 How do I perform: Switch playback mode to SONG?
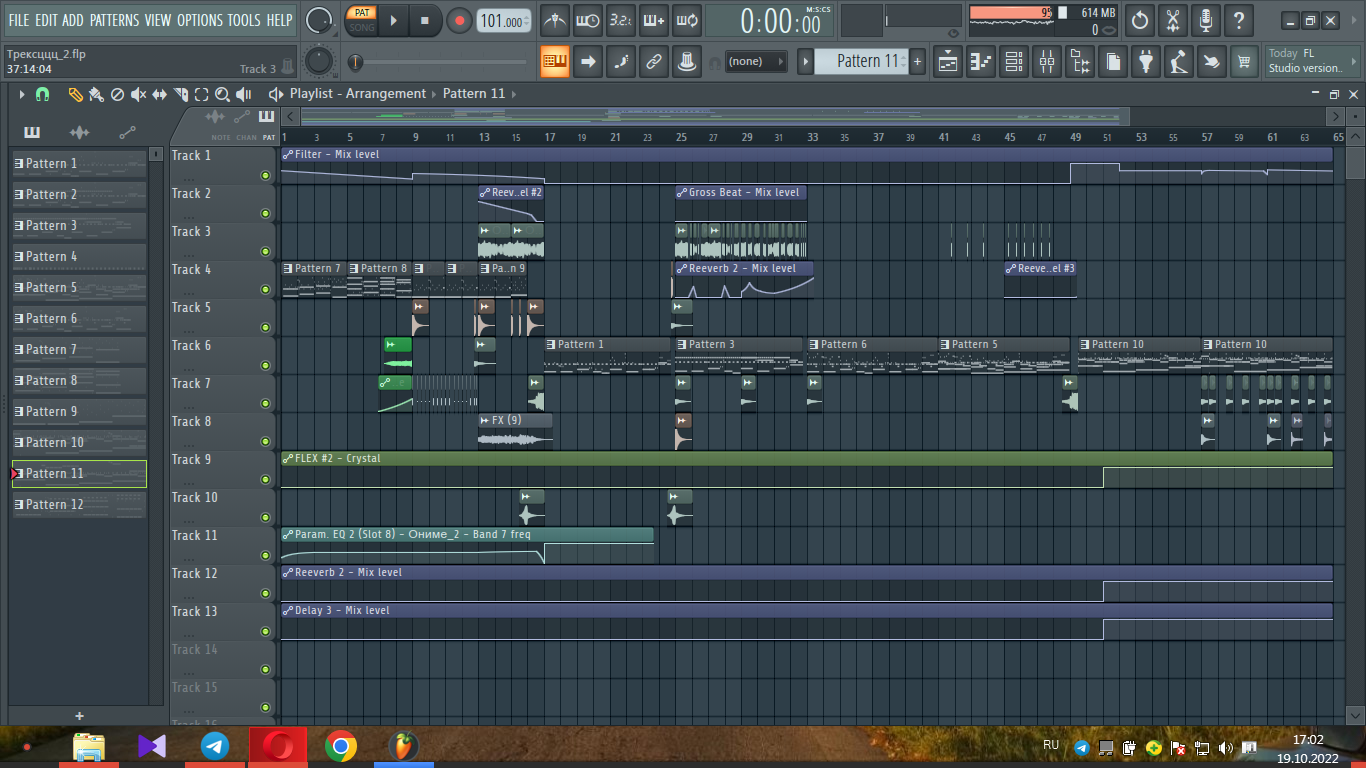(x=361, y=28)
